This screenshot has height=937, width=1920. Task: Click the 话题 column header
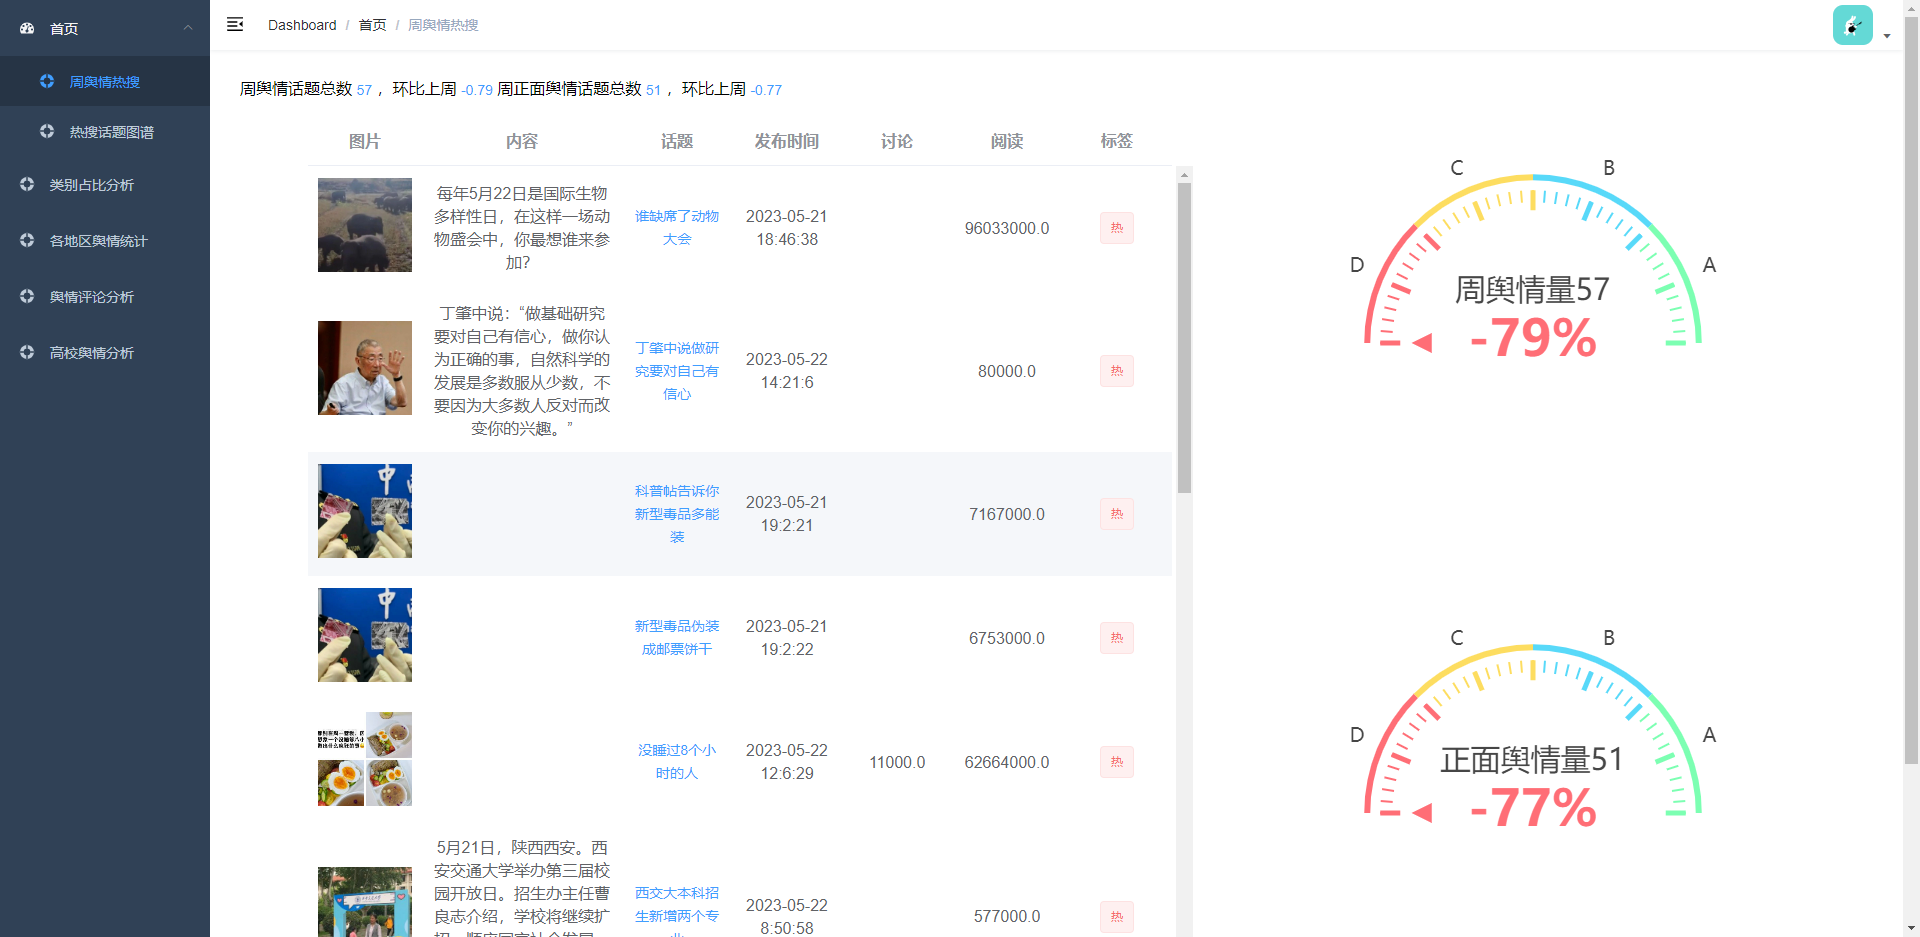[677, 141]
